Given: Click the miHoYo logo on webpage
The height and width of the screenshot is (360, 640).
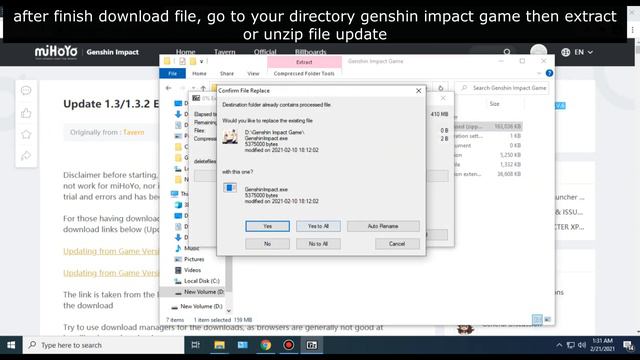Looking at the screenshot, I should (56, 52).
